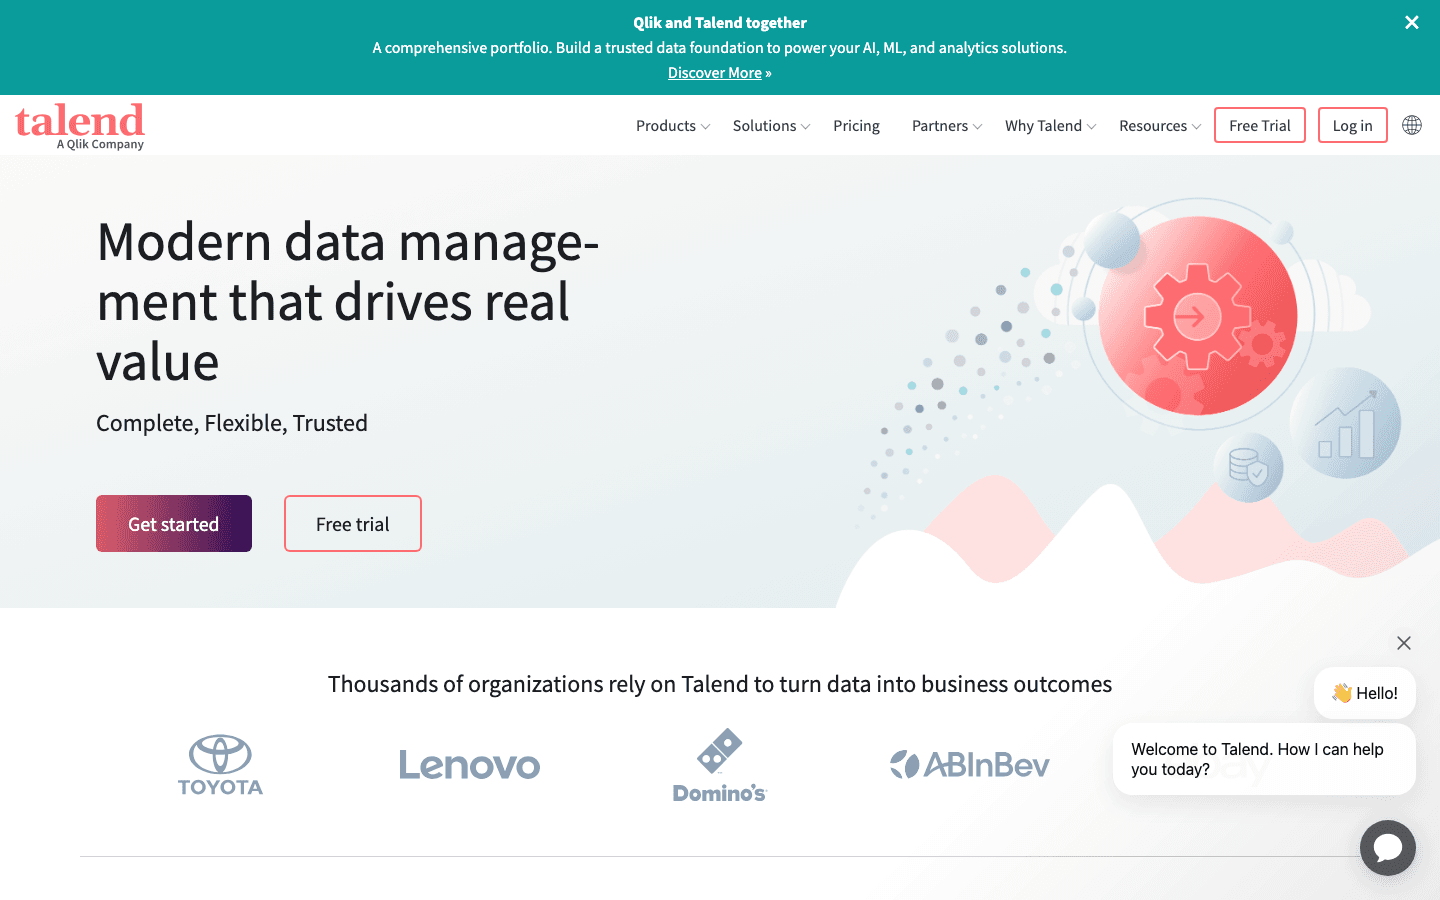This screenshot has width=1440, height=900.
Task: Close the chat greeting popup
Action: [x=1404, y=643]
